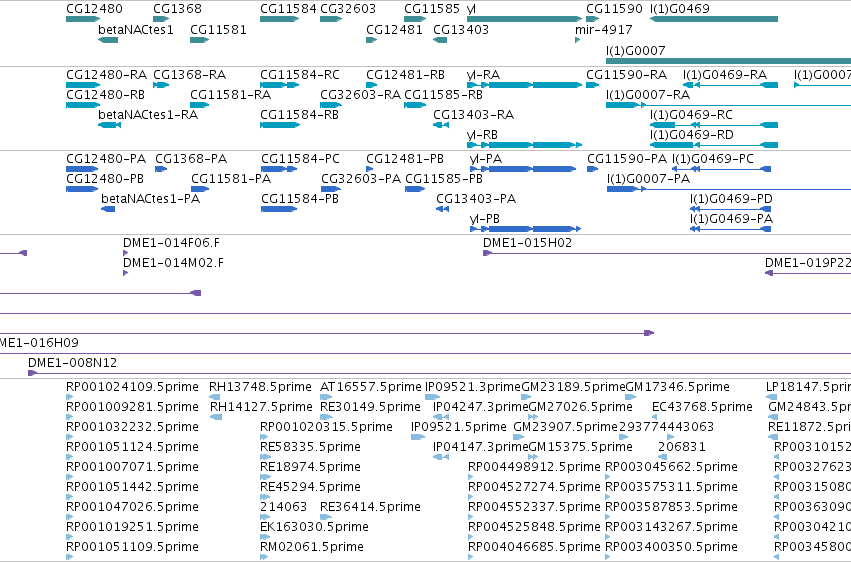The height and width of the screenshot is (562, 851).
Task: Open transcript l(1)G0469-RA
Action: 730,85
